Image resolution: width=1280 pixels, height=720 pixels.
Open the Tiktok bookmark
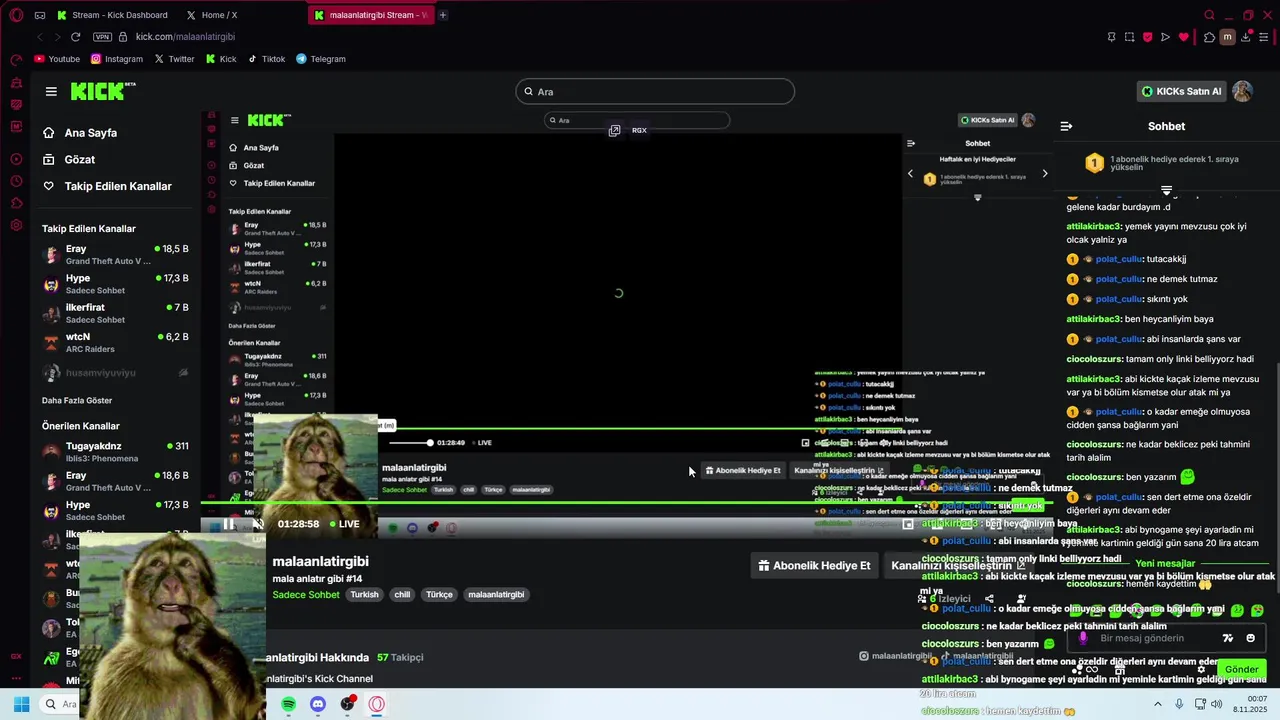[x=267, y=59]
